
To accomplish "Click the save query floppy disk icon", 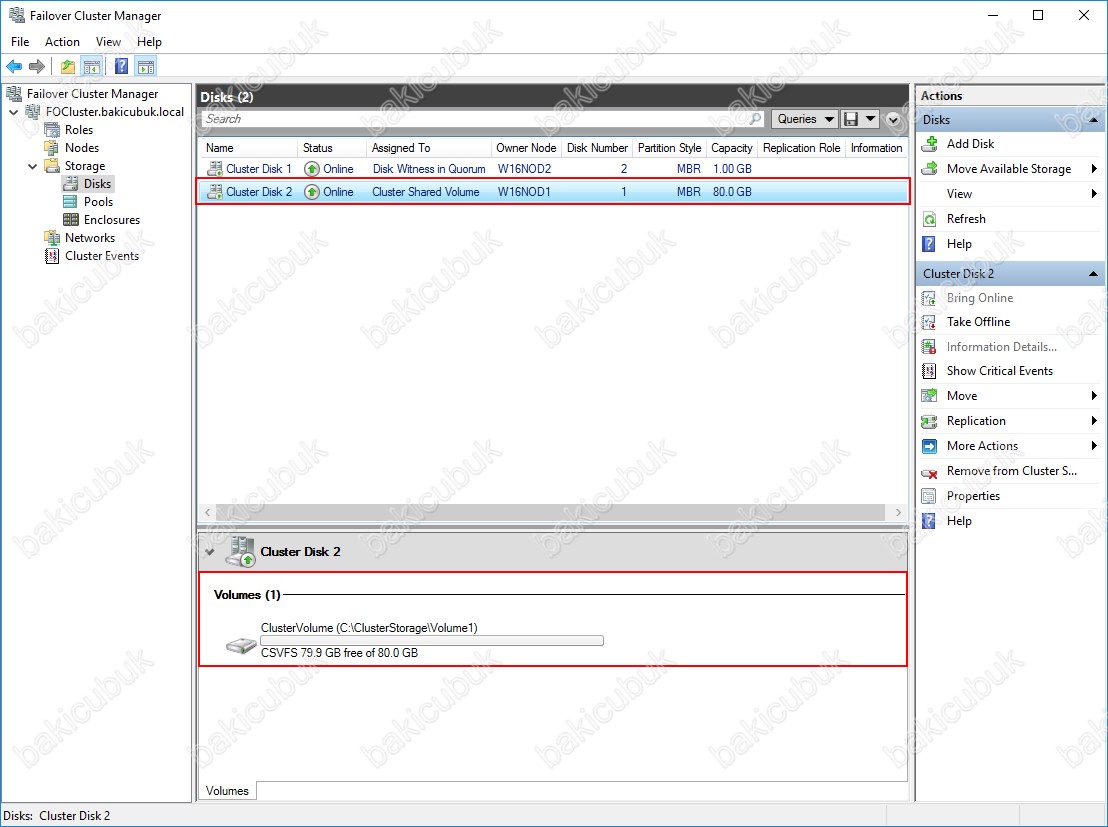I will (x=851, y=119).
